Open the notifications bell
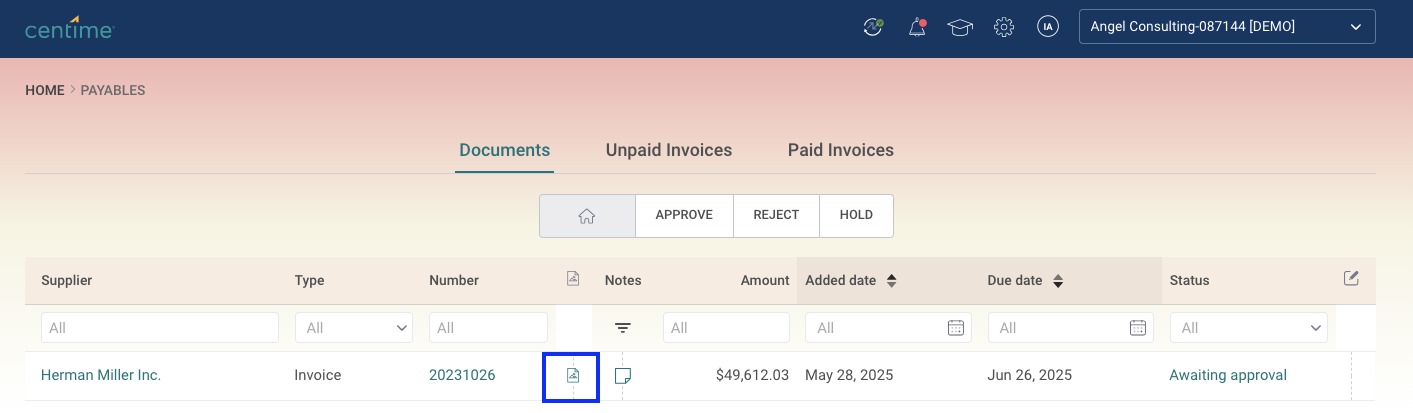The height and width of the screenshot is (413, 1413). pyautogui.click(x=917, y=27)
